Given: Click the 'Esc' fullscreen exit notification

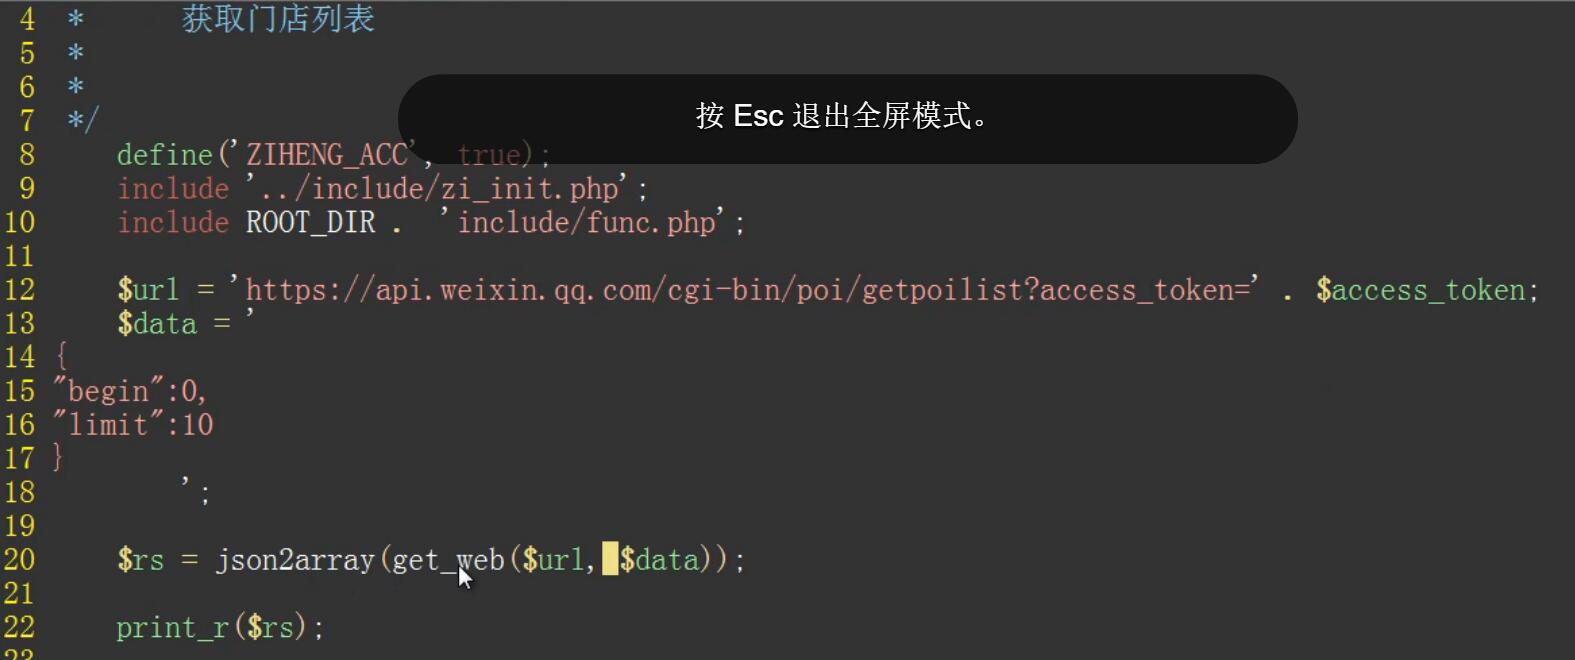Looking at the screenshot, I should [x=847, y=118].
